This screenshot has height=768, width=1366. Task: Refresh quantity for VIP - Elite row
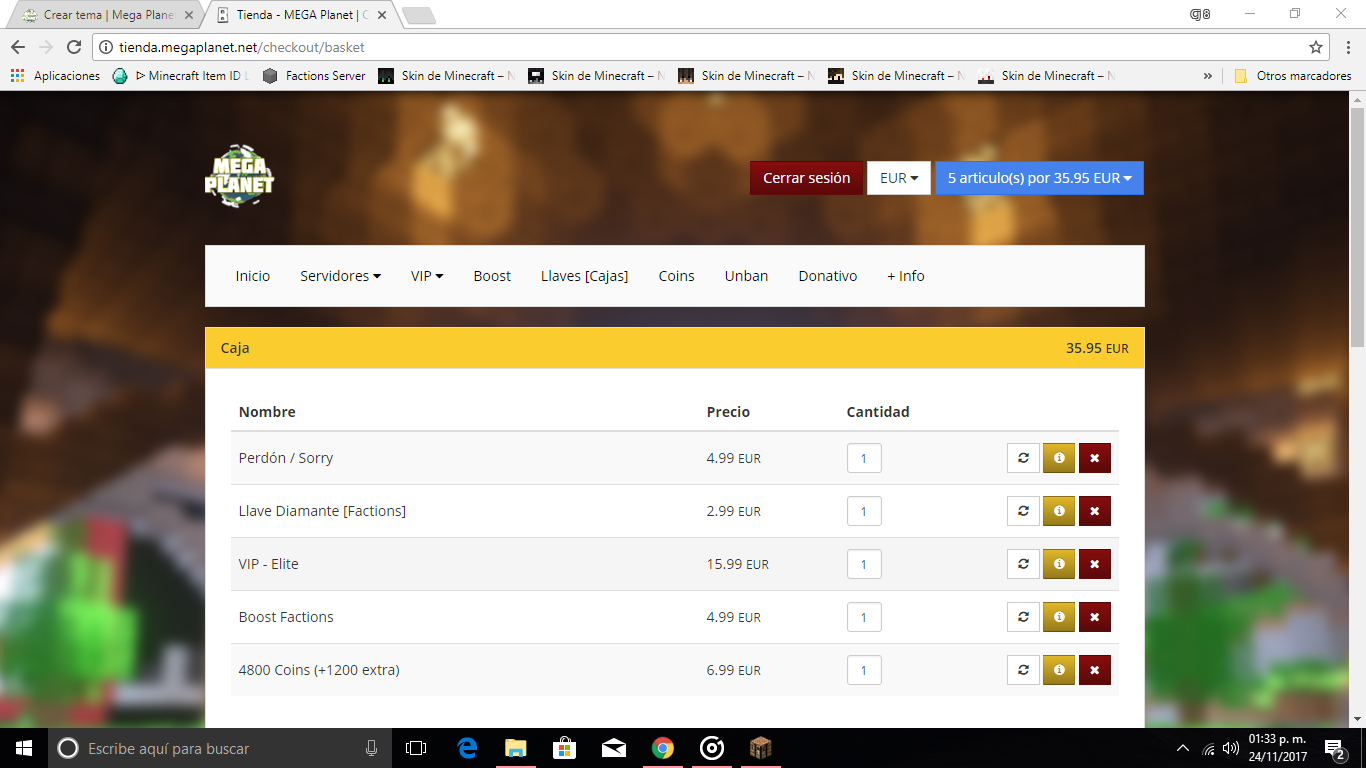click(1023, 564)
